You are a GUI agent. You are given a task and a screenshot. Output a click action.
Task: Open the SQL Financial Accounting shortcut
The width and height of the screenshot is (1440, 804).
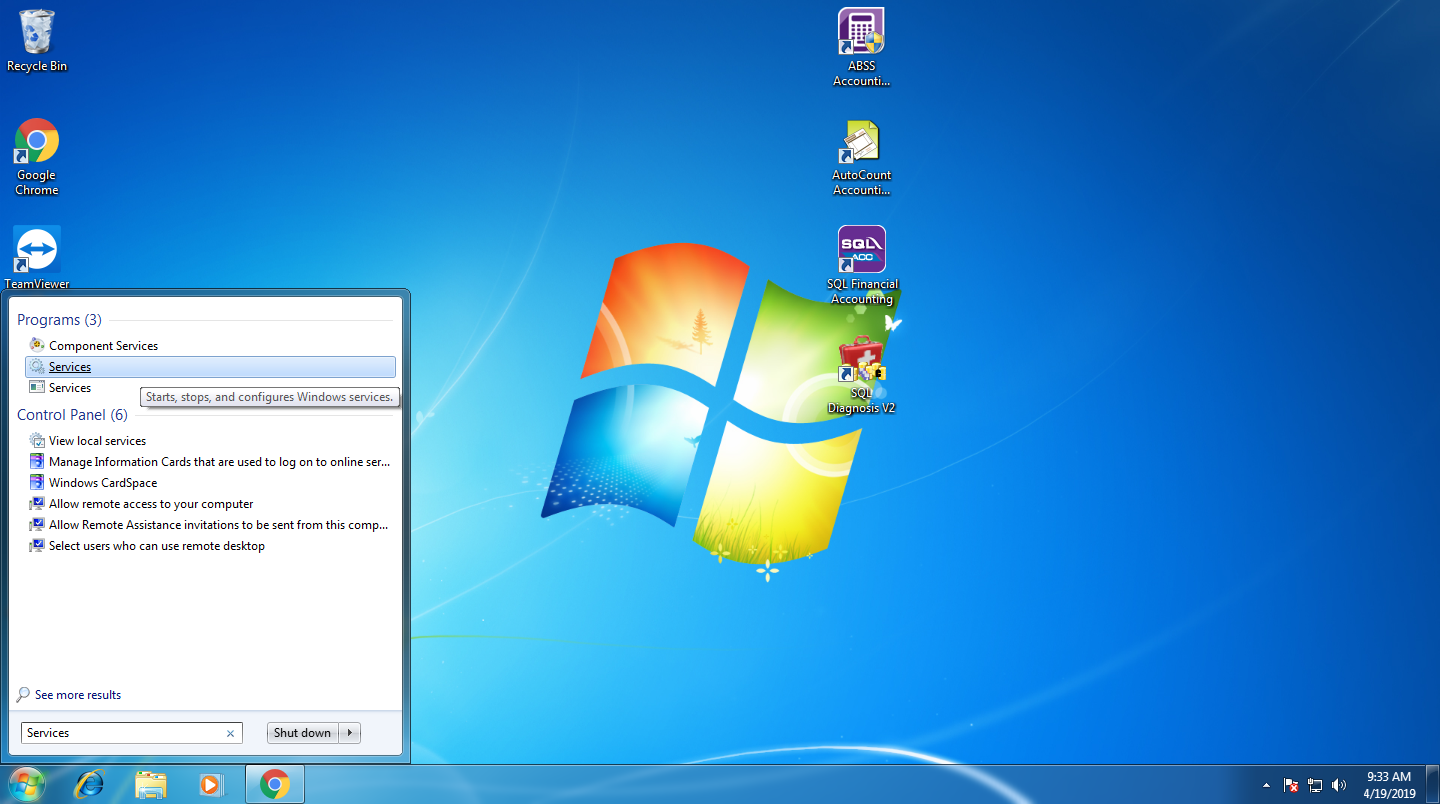pyautogui.click(x=861, y=265)
